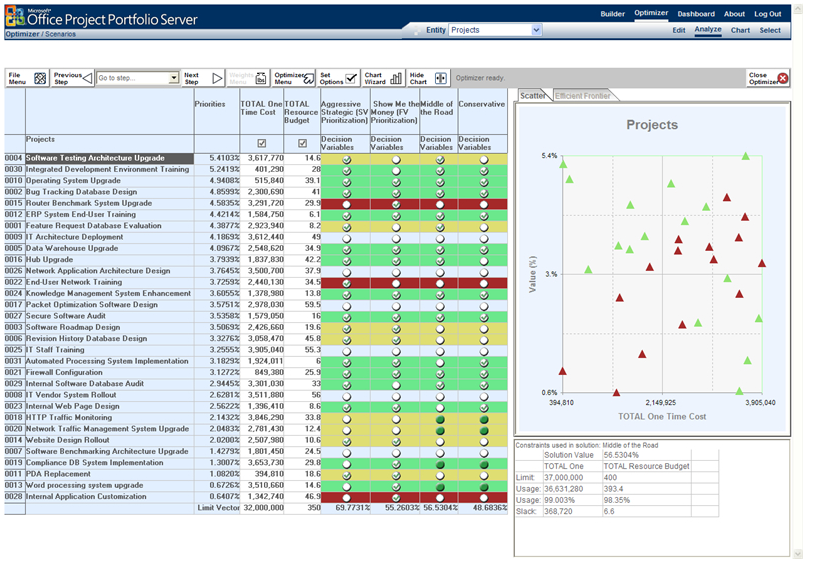Image resolution: width=817 pixels, height=568 pixels.
Task: Expand the Go to step dropdown
Action: [174, 78]
